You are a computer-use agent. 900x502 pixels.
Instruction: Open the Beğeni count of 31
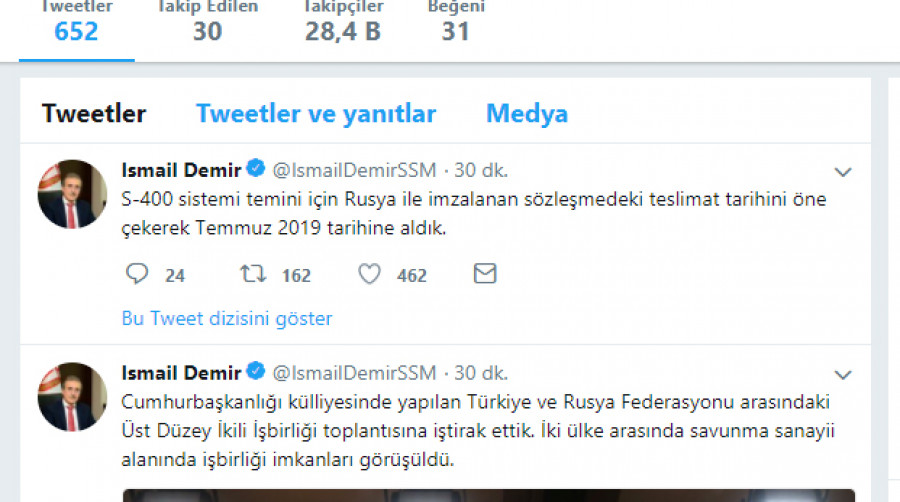pyautogui.click(x=456, y=22)
